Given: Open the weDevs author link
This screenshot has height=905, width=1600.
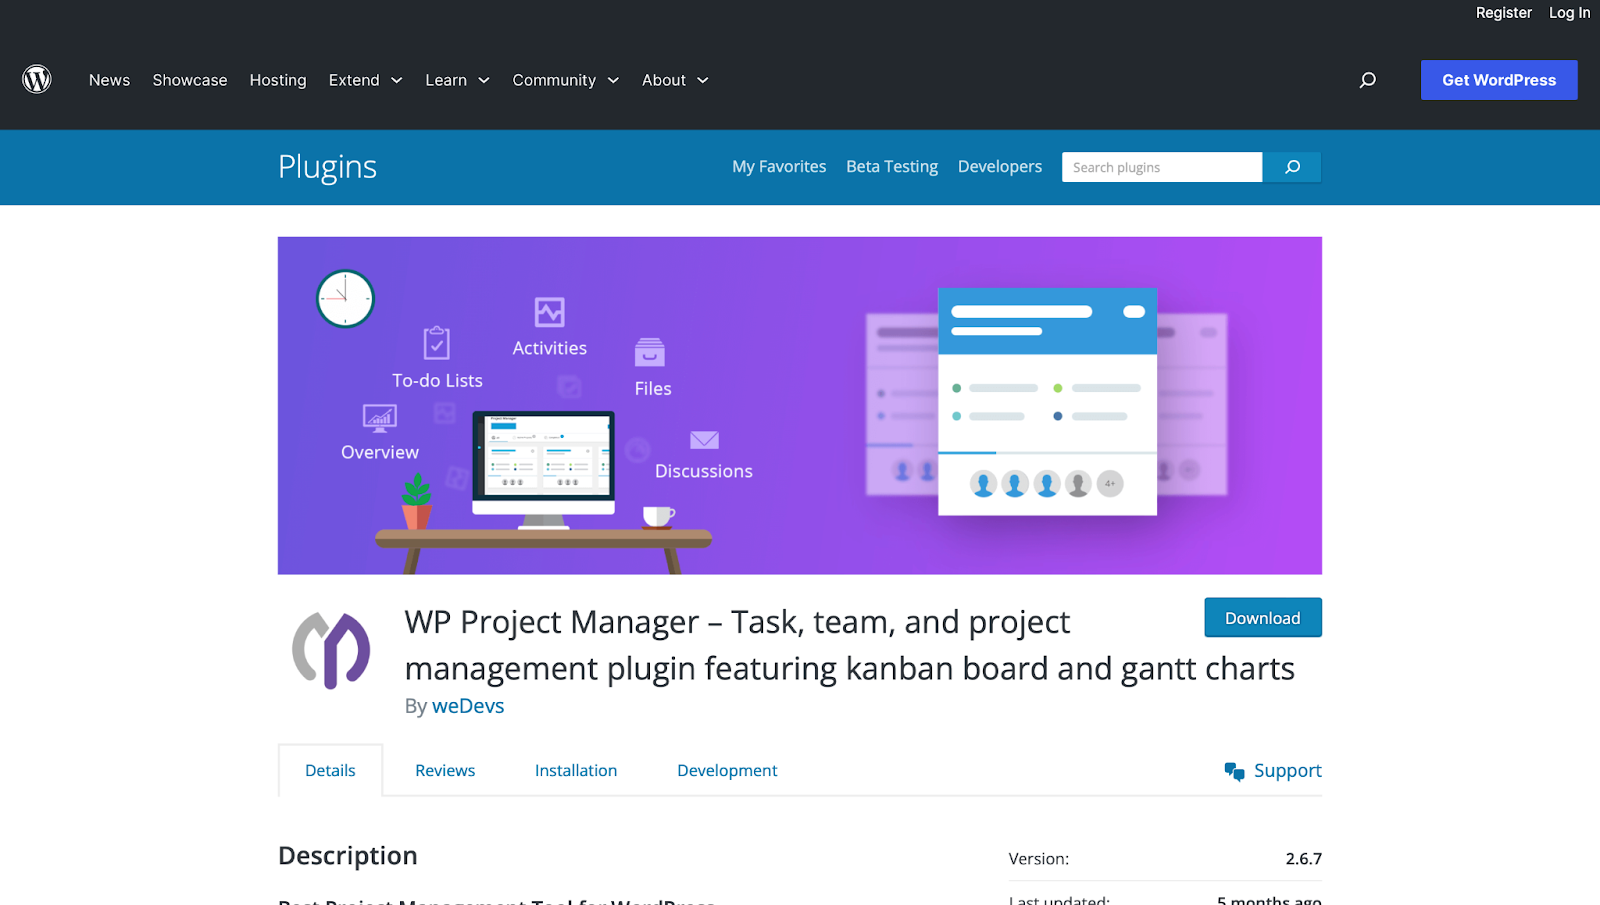Looking at the screenshot, I should point(468,706).
